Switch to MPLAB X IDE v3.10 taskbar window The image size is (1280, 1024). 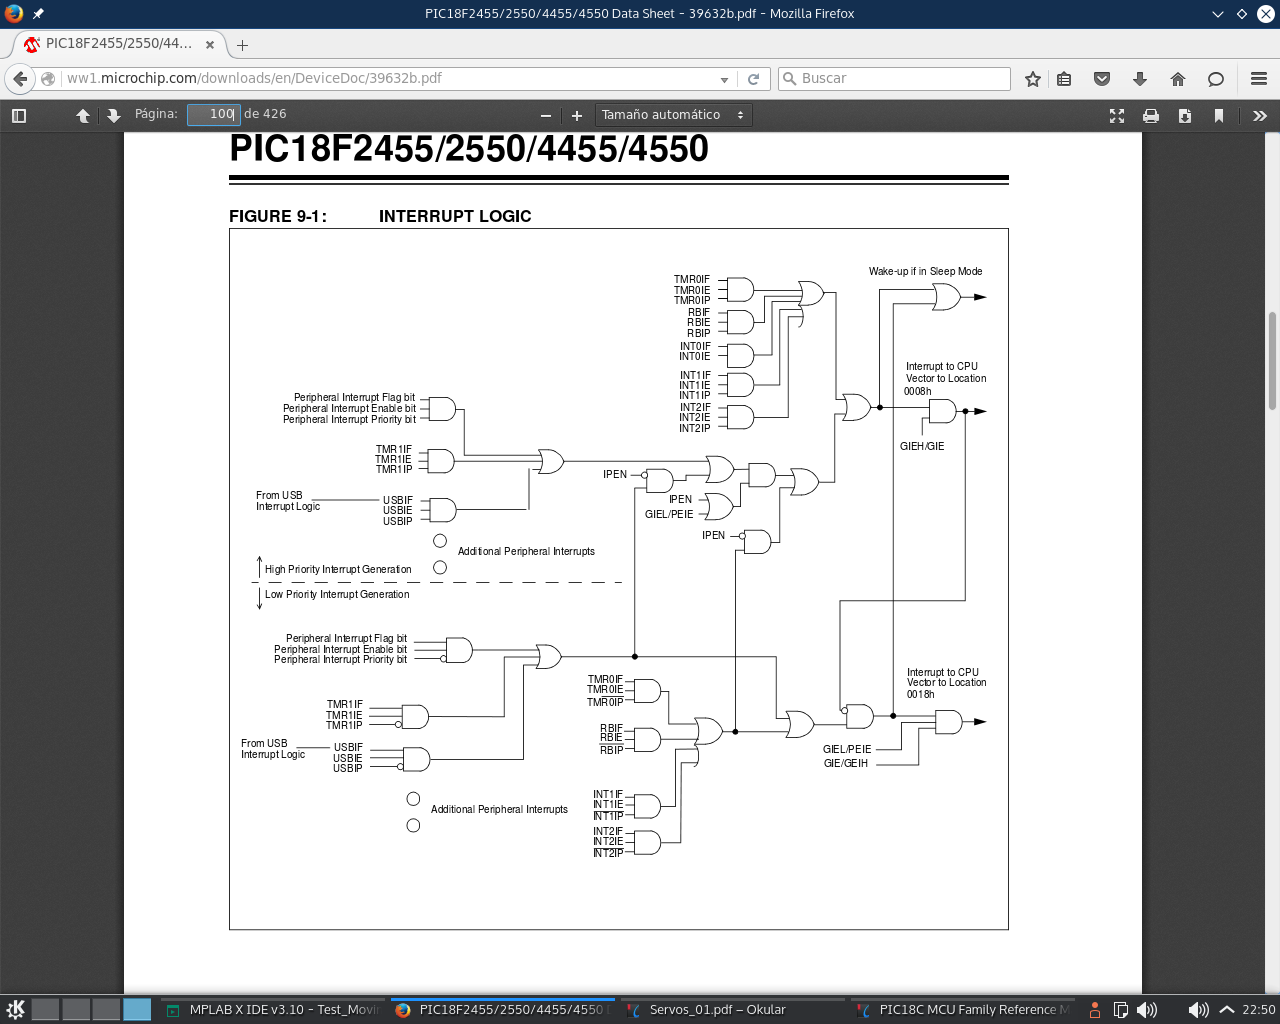[x=273, y=1009]
